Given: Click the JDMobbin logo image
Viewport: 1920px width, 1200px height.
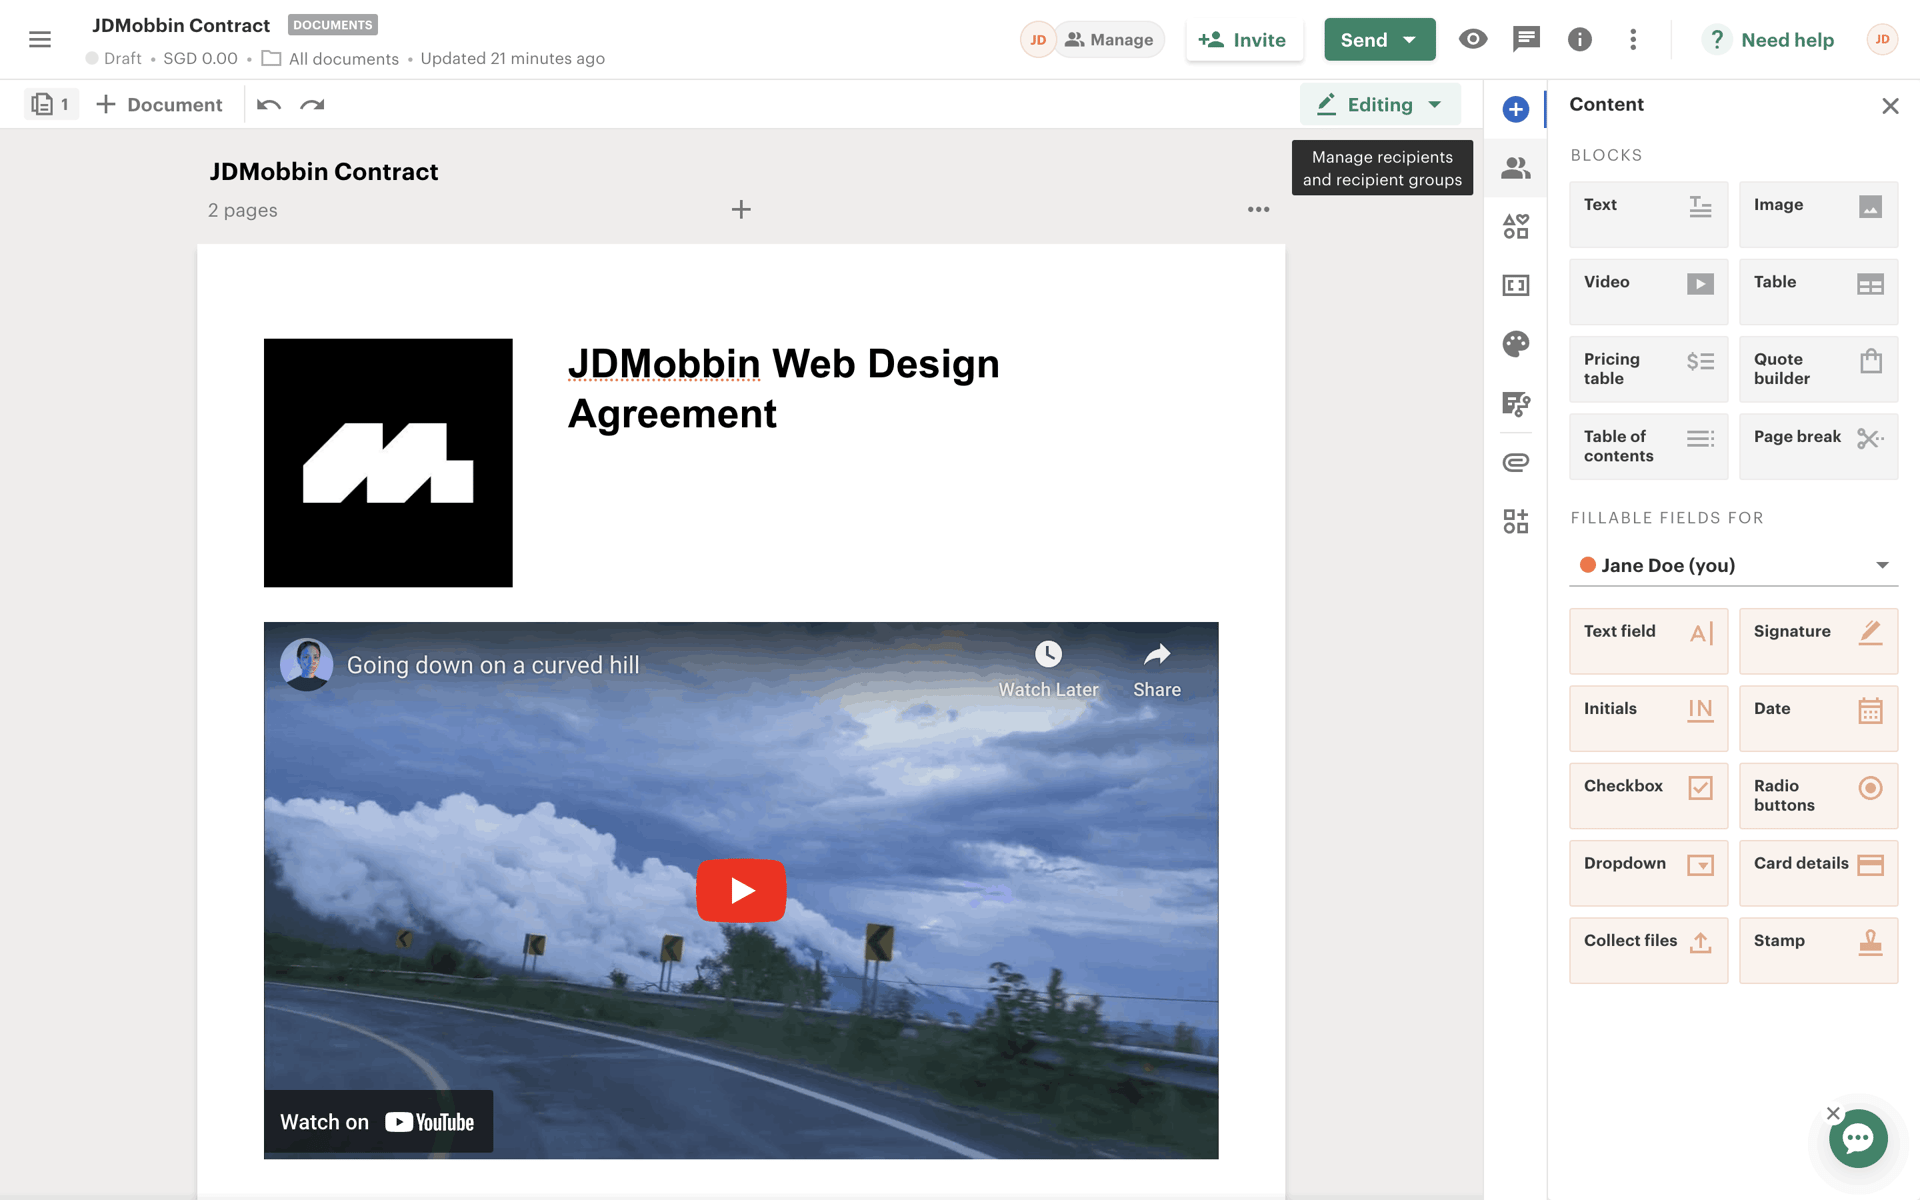Looking at the screenshot, I should 388,462.
